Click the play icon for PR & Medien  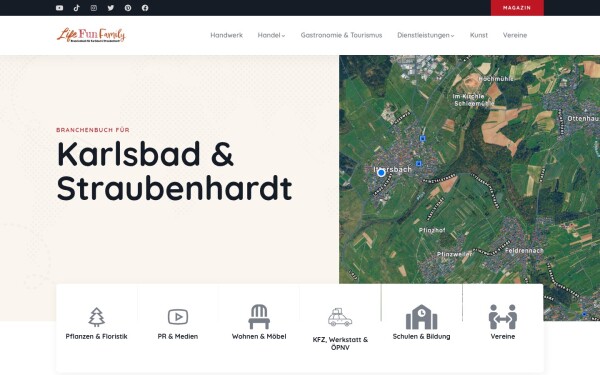tap(178, 317)
